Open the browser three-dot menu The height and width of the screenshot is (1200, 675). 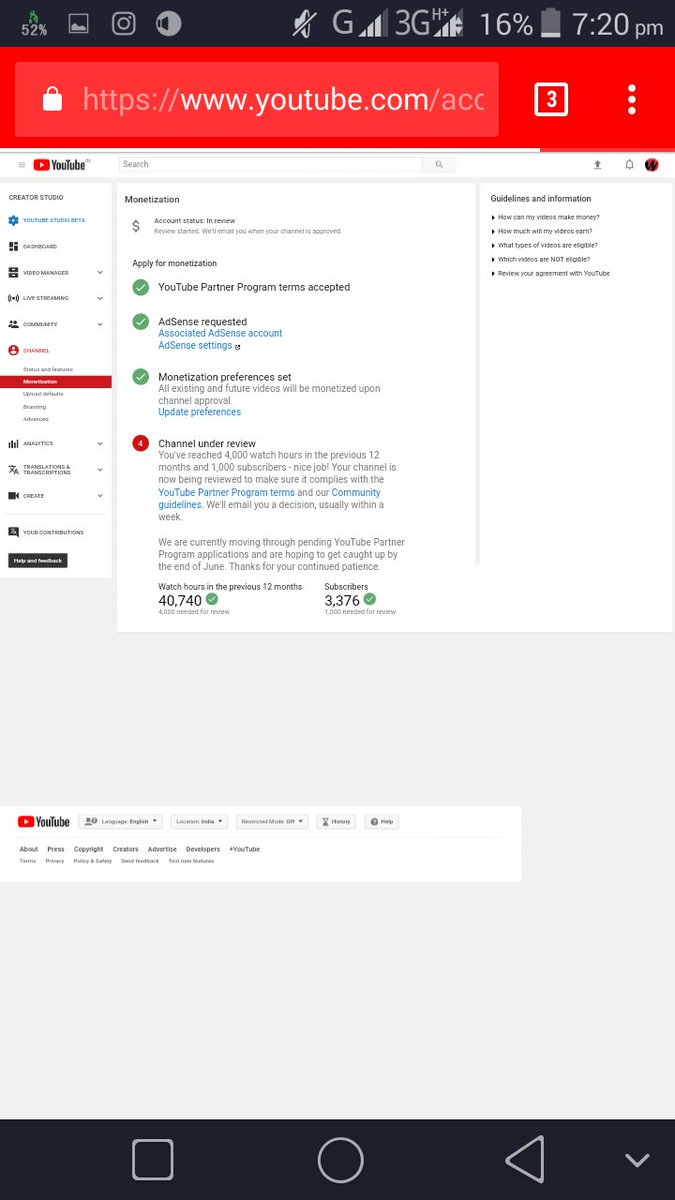(631, 99)
